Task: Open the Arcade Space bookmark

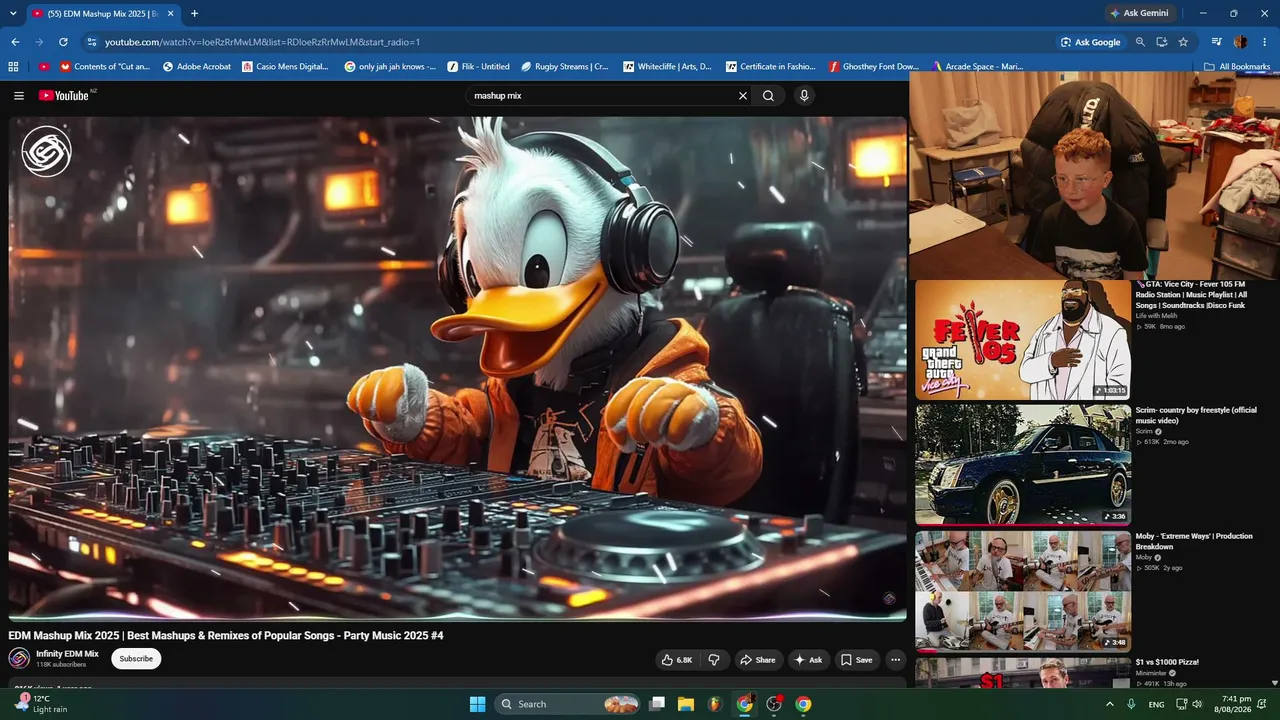Action: pos(977,67)
